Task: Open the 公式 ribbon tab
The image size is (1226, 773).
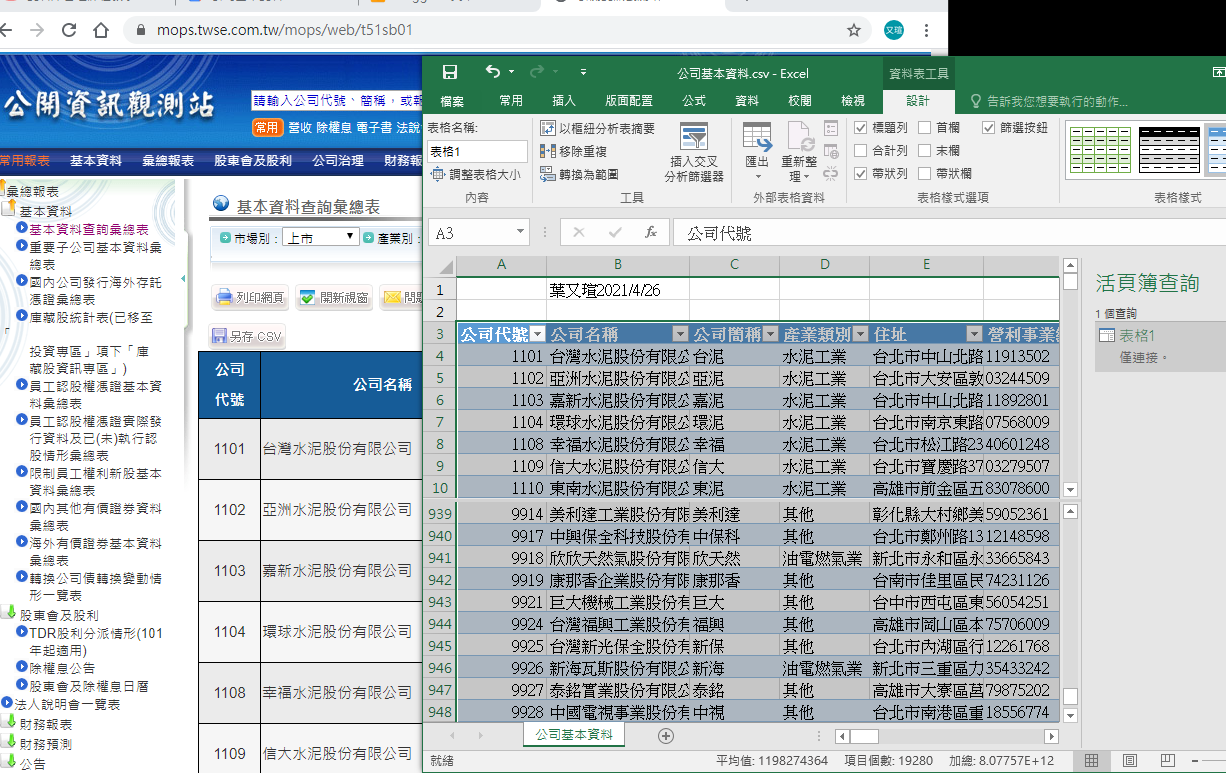Action: click(694, 101)
